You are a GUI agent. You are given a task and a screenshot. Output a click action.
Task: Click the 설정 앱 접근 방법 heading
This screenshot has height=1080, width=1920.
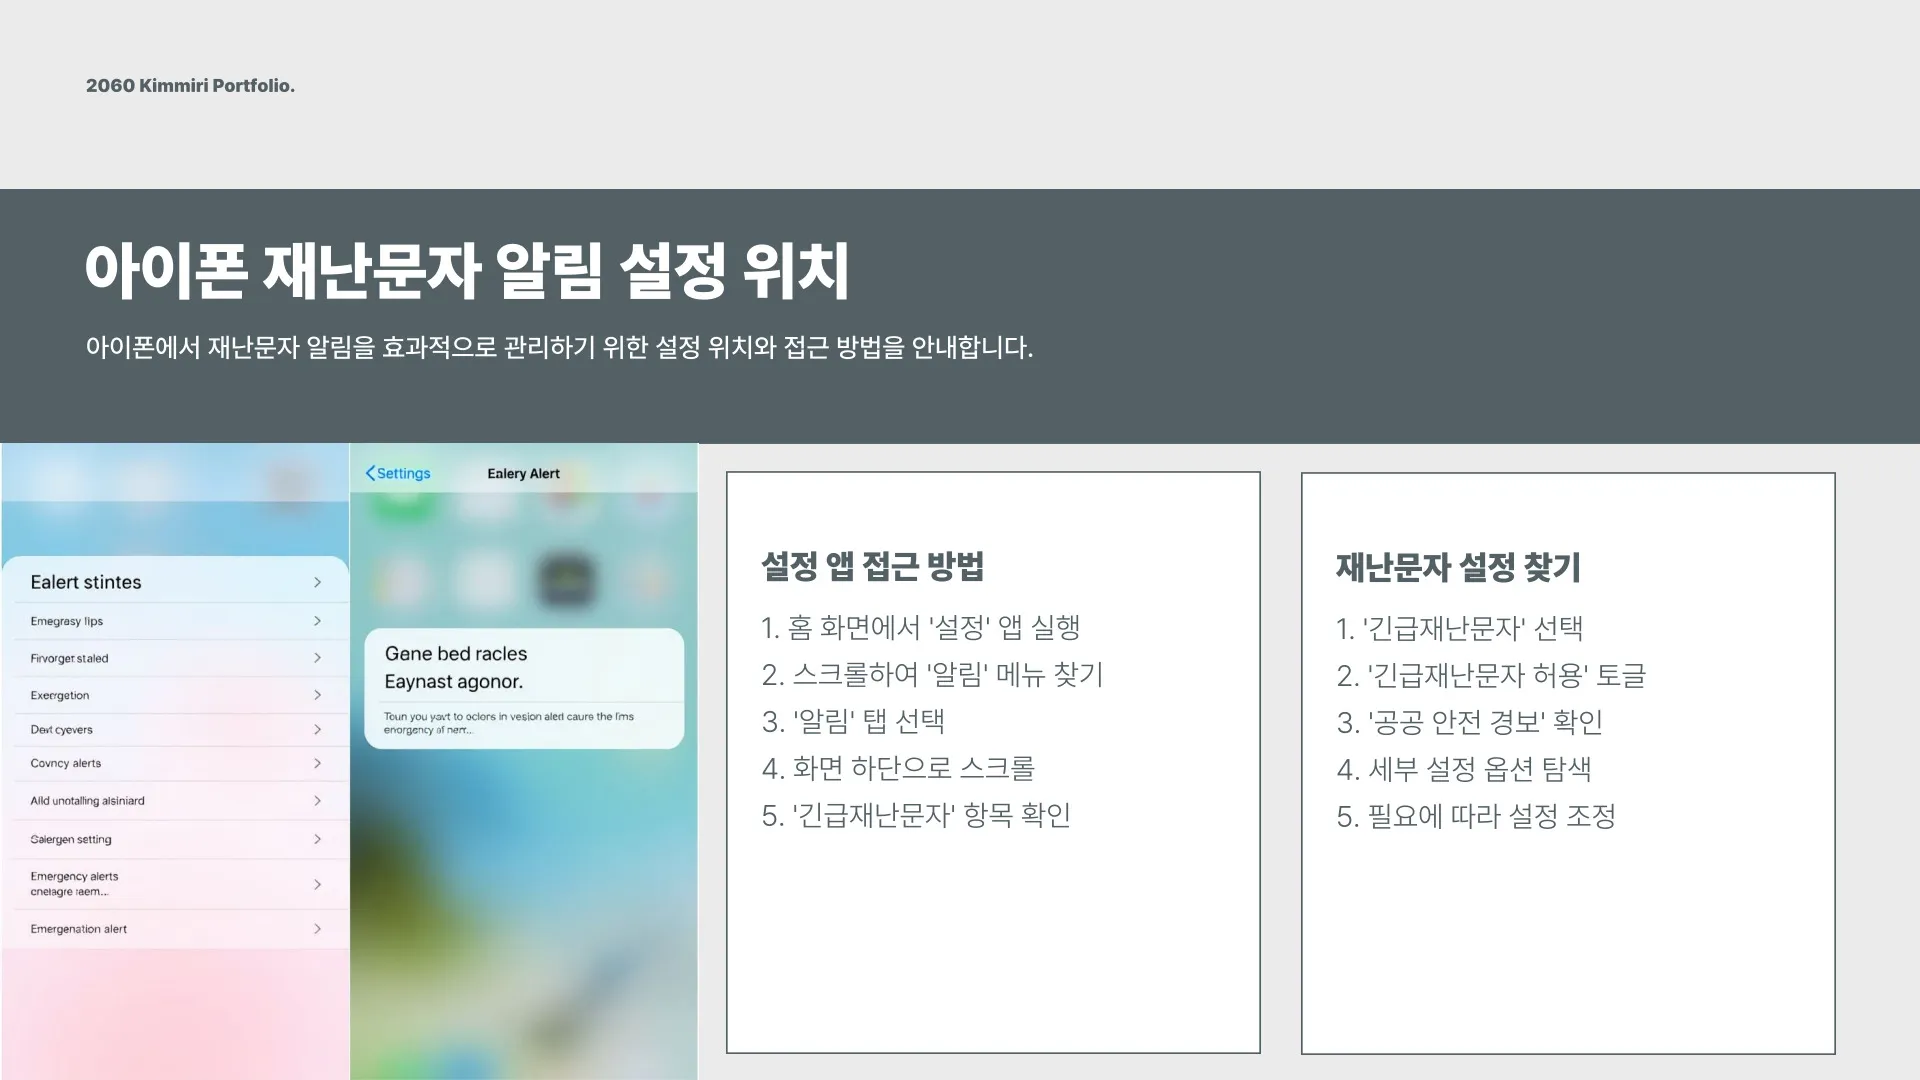coord(872,566)
